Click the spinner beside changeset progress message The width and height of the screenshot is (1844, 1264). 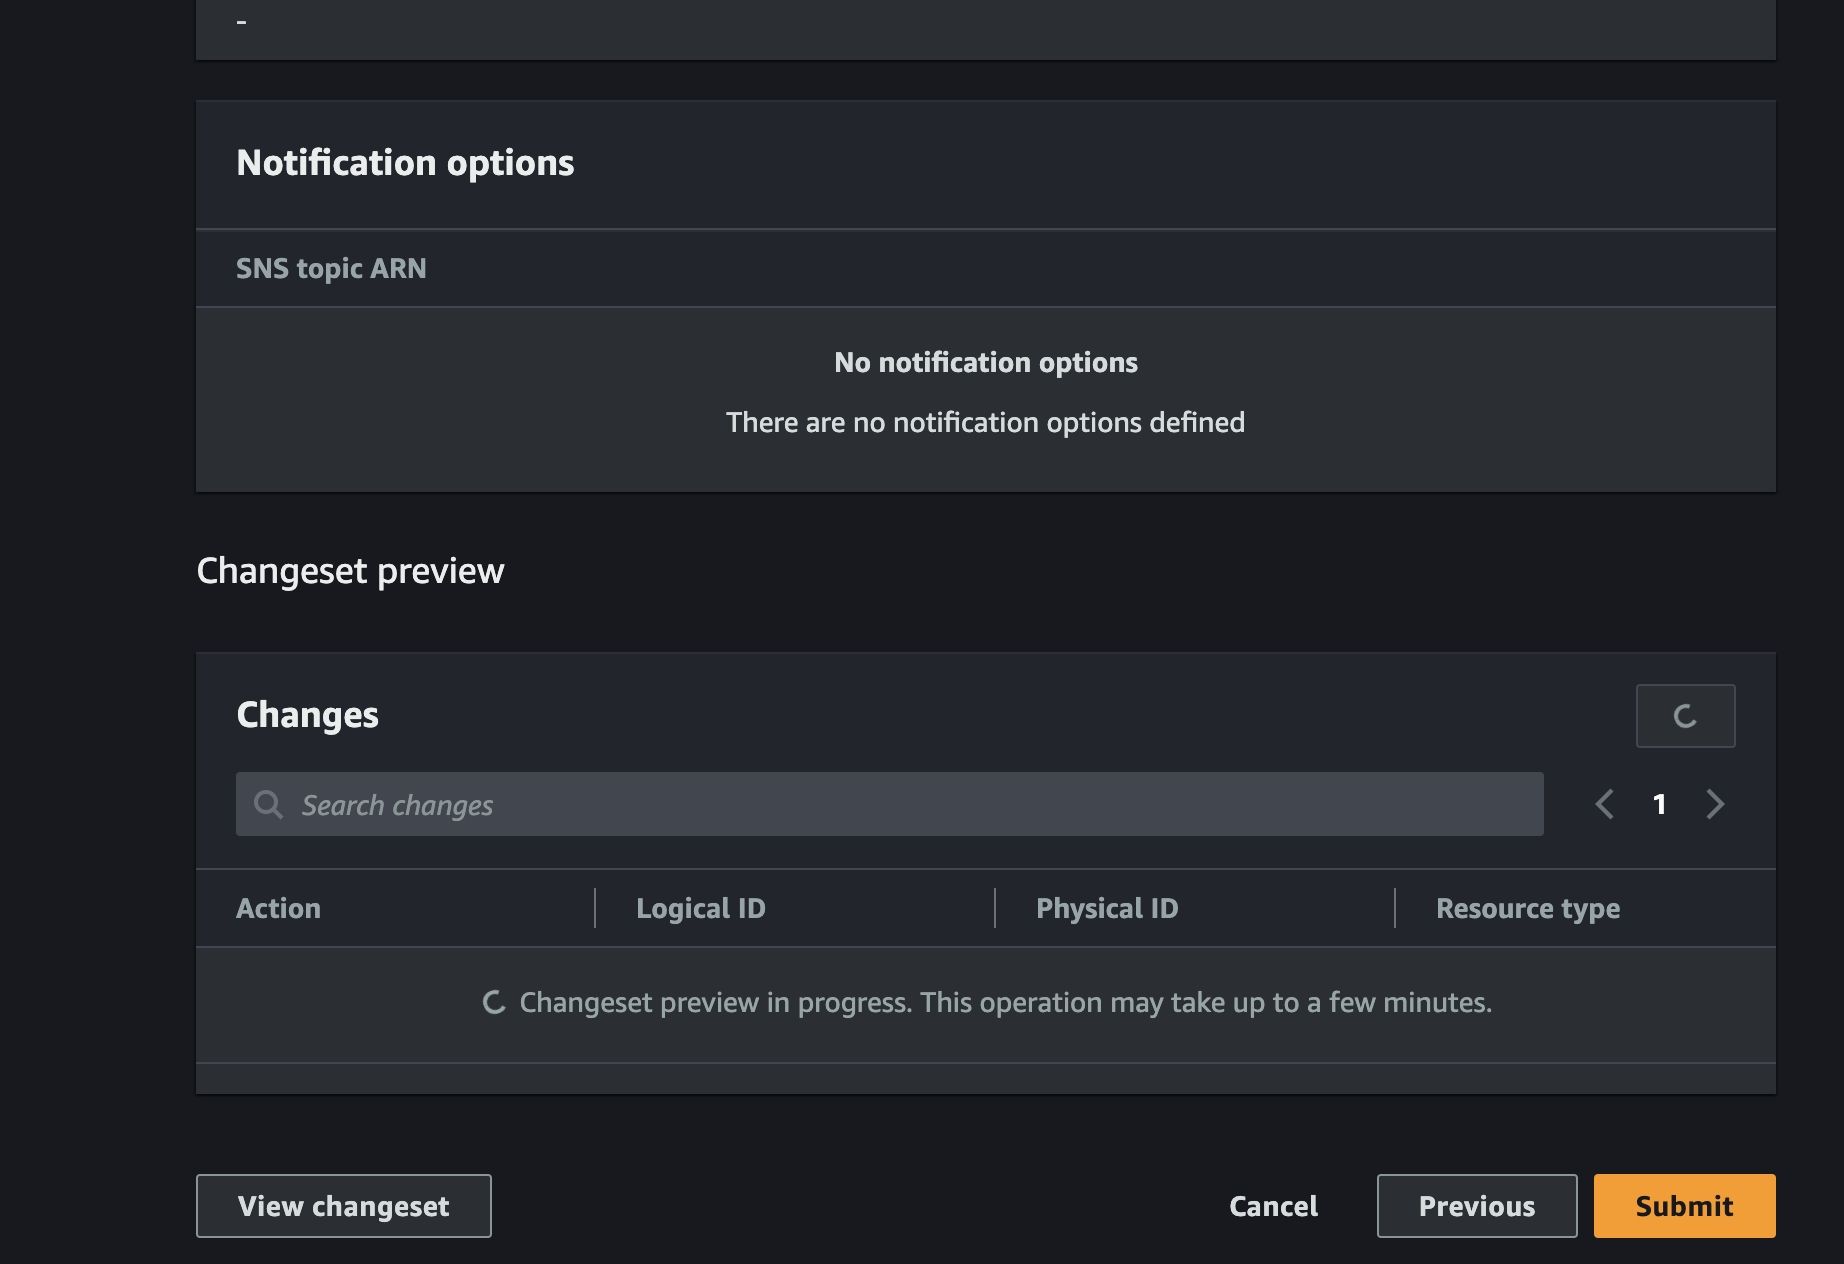tap(494, 1002)
